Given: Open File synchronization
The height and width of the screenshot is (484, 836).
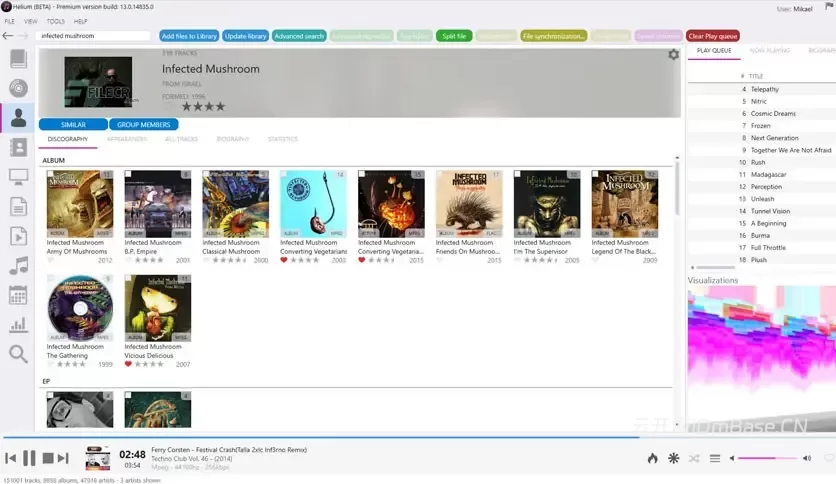Looking at the screenshot, I should (x=553, y=36).
